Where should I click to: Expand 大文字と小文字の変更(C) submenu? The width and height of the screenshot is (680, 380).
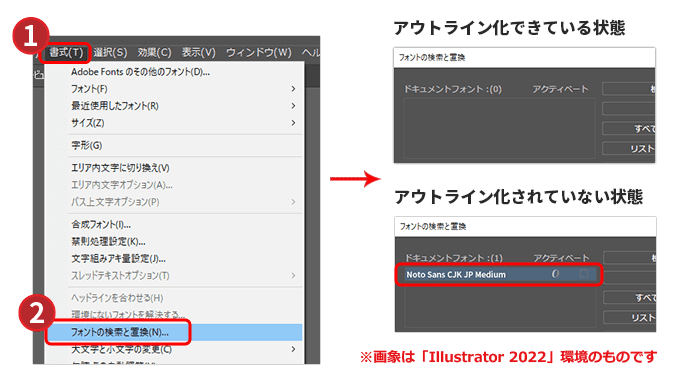[173, 349]
